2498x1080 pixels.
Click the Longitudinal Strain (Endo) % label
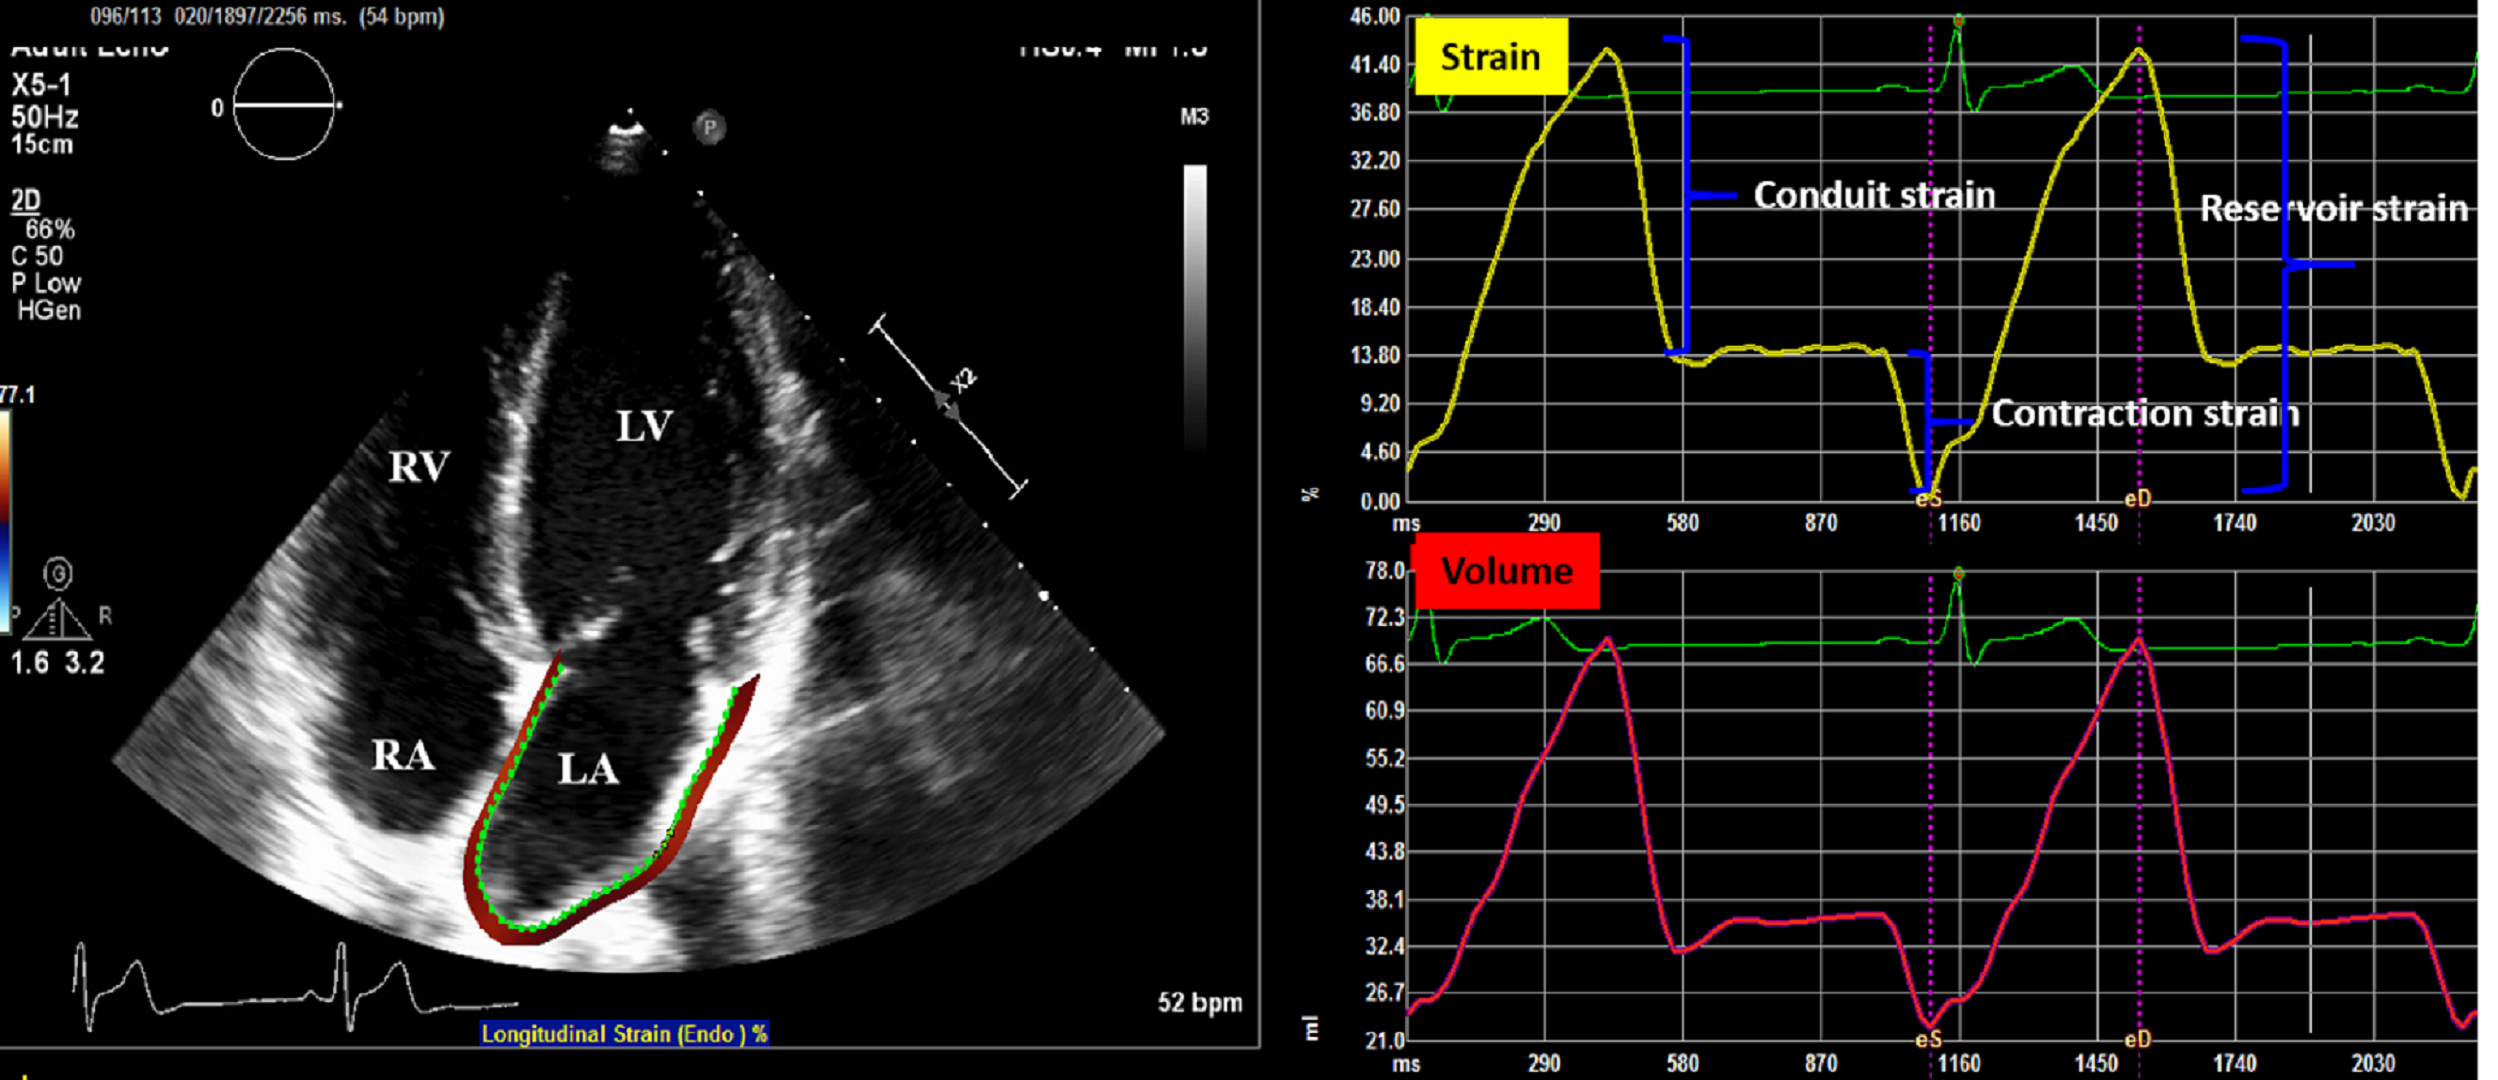624,1034
